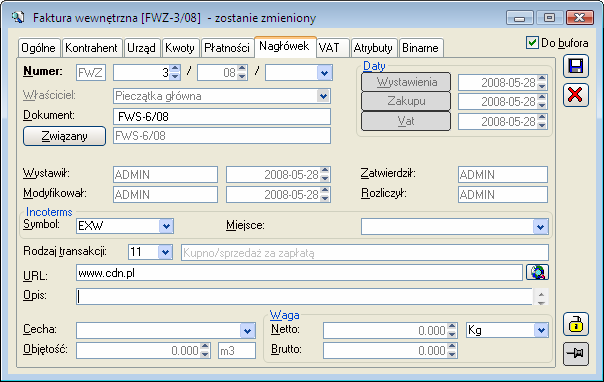Close the Faktura wewnętrzna window
The height and width of the screenshot is (382, 604).
click(x=579, y=18)
